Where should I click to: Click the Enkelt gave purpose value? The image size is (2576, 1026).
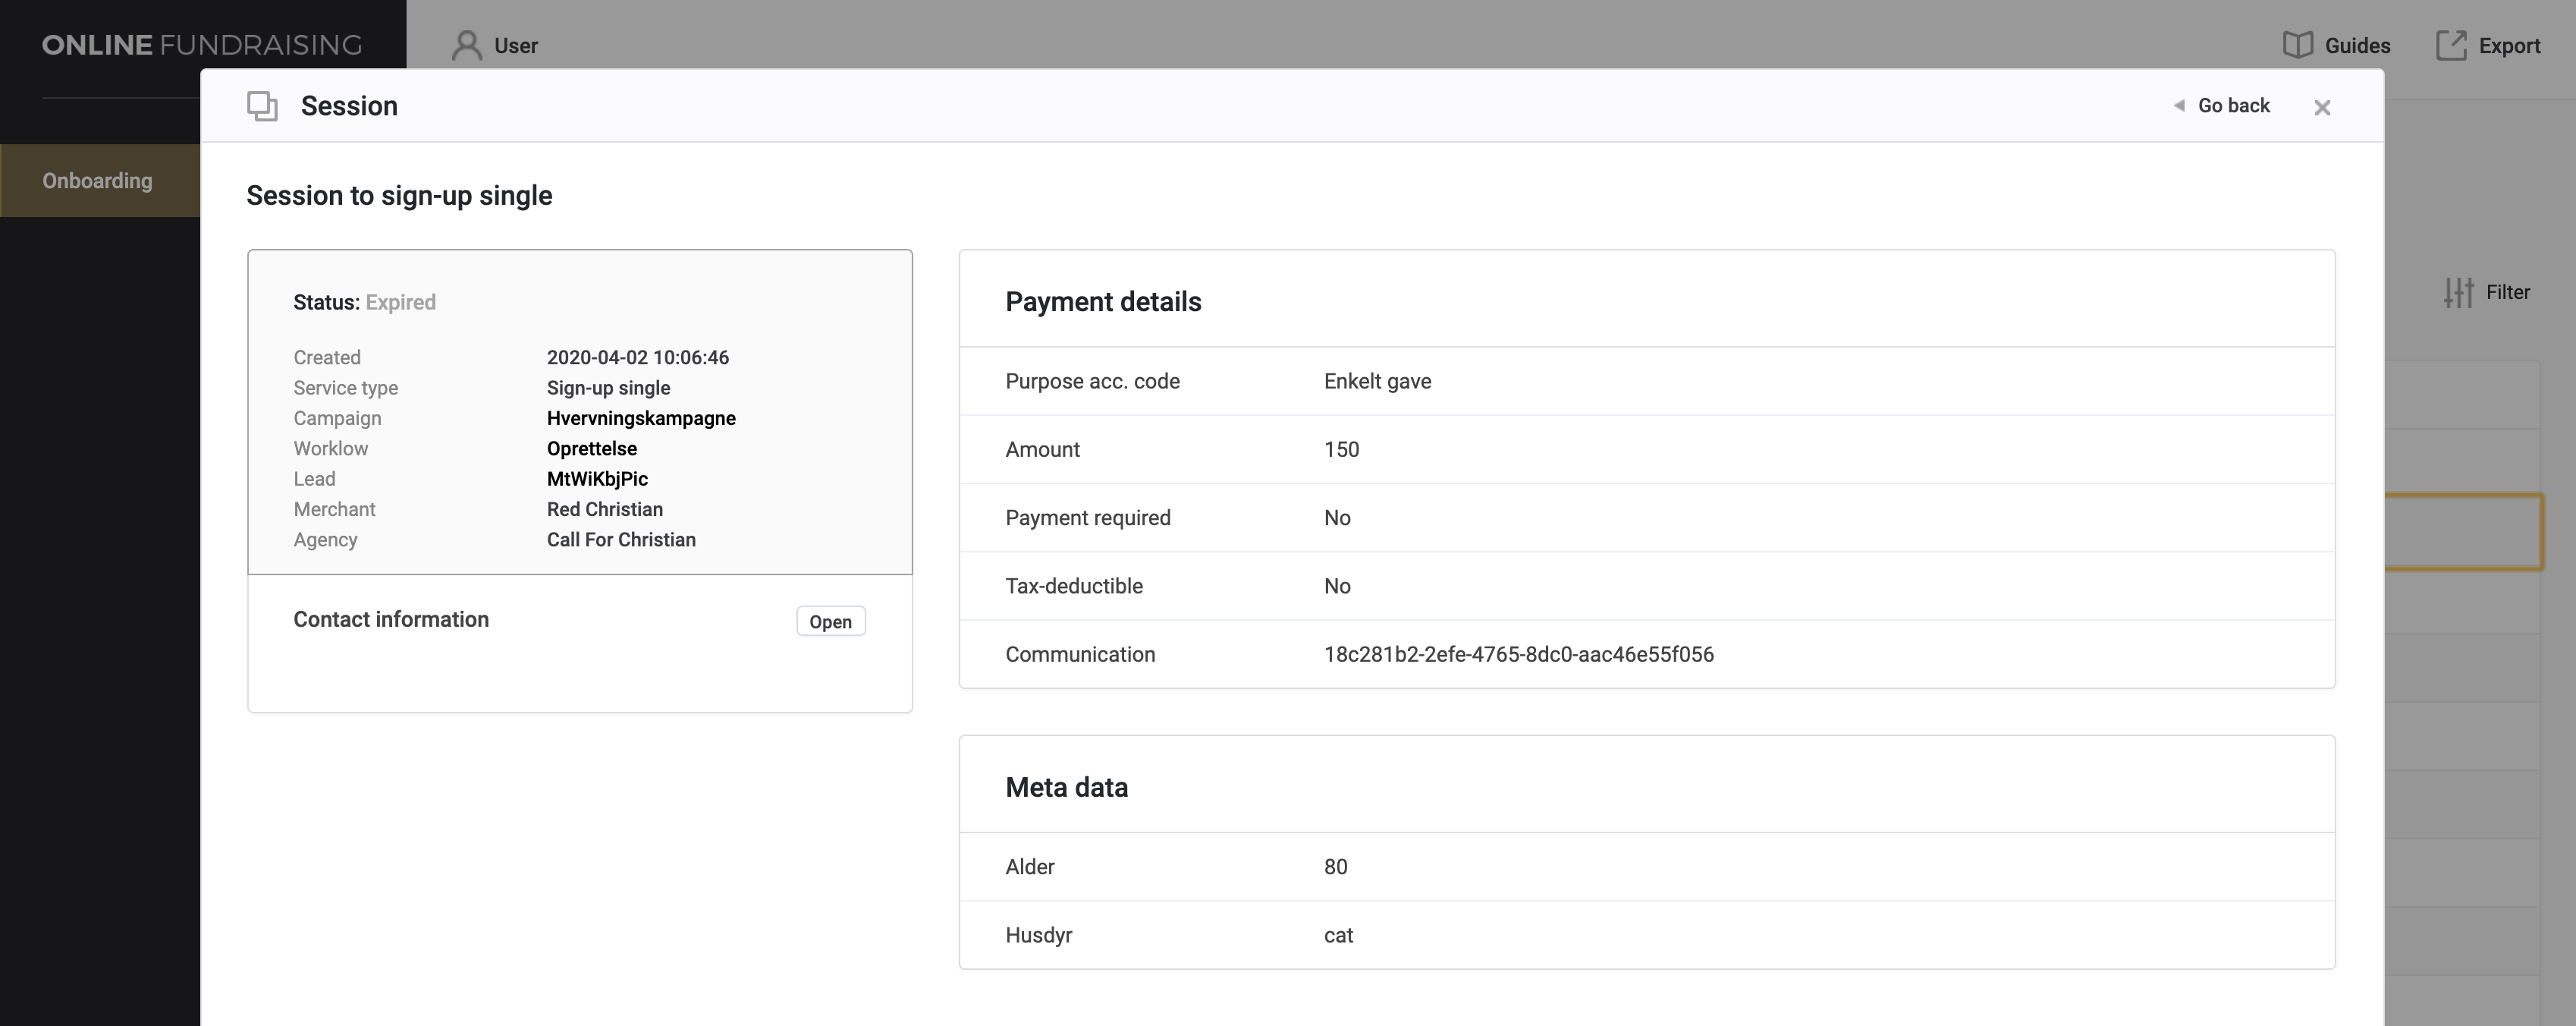[1377, 381]
